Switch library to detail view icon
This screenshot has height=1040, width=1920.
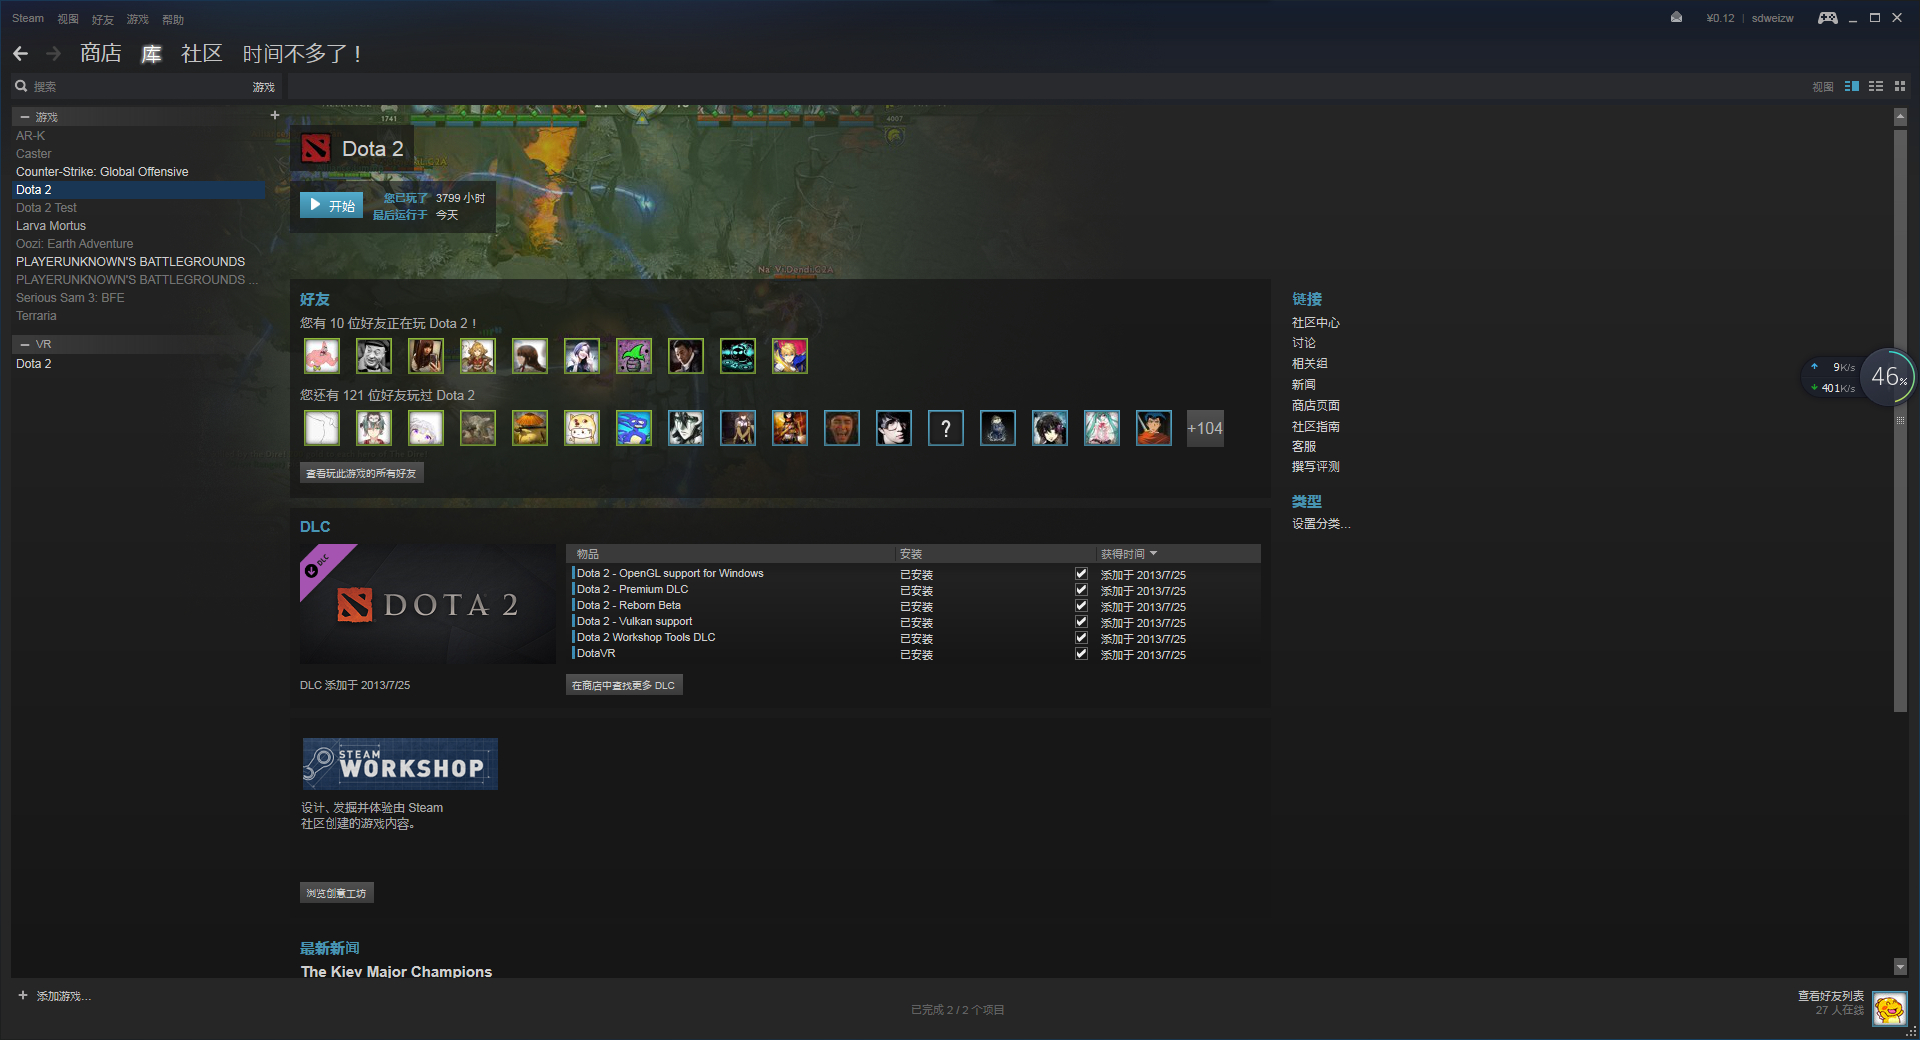pos(1852,87)
